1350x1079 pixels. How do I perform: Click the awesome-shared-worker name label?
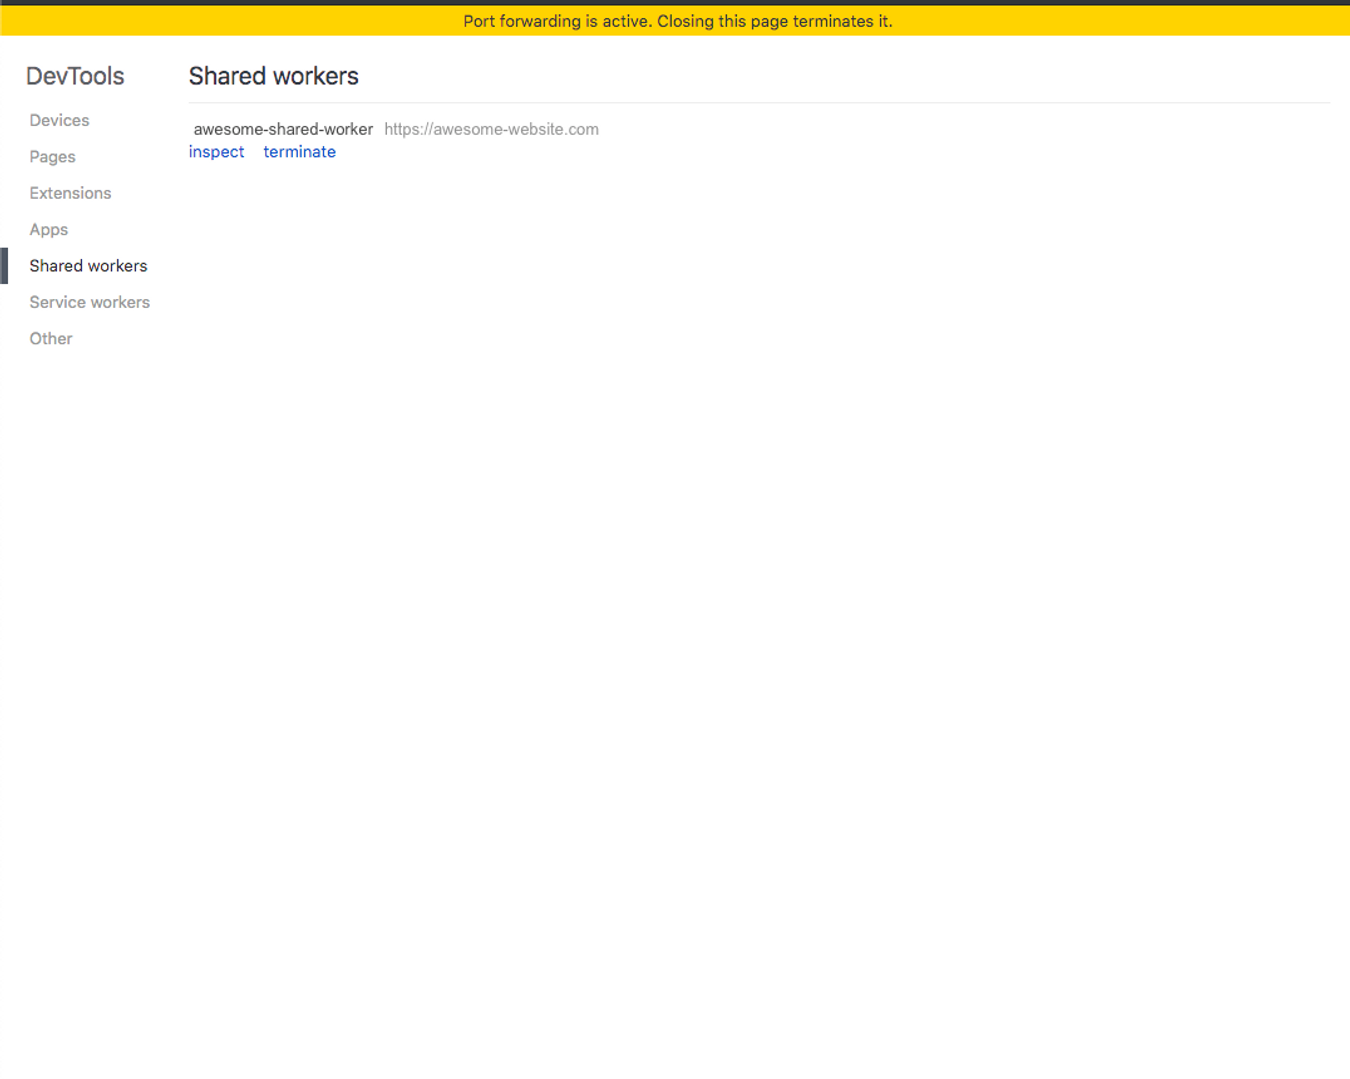(x=283, y=129)
